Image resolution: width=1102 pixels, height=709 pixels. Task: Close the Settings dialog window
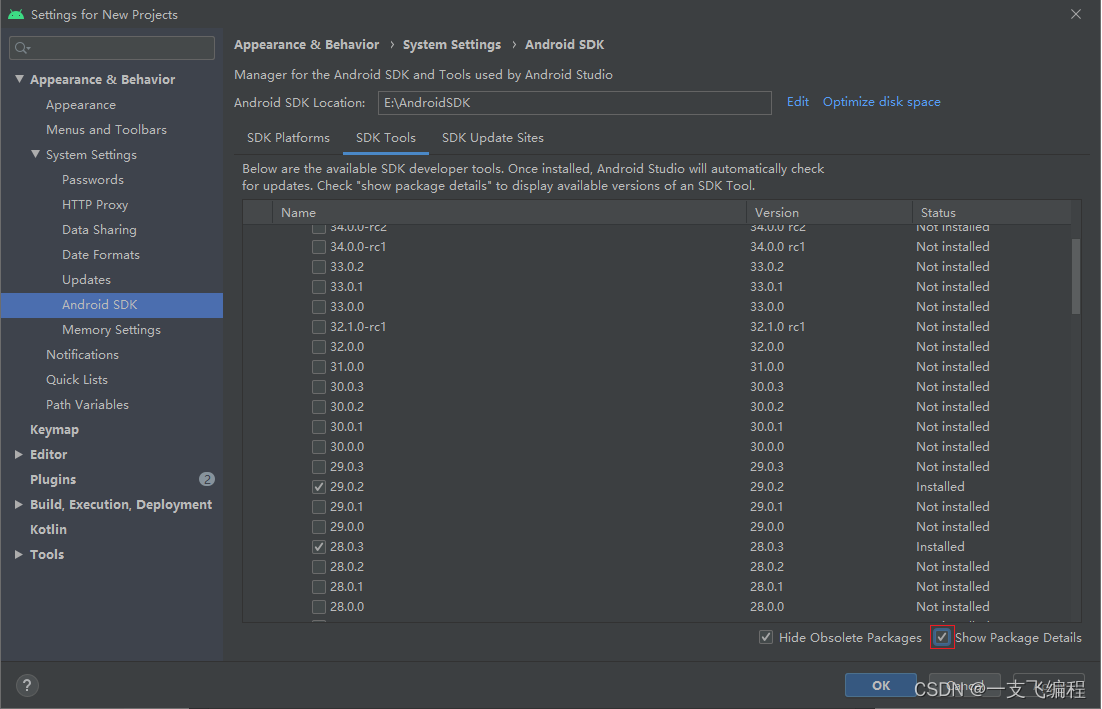[1076, 14]
